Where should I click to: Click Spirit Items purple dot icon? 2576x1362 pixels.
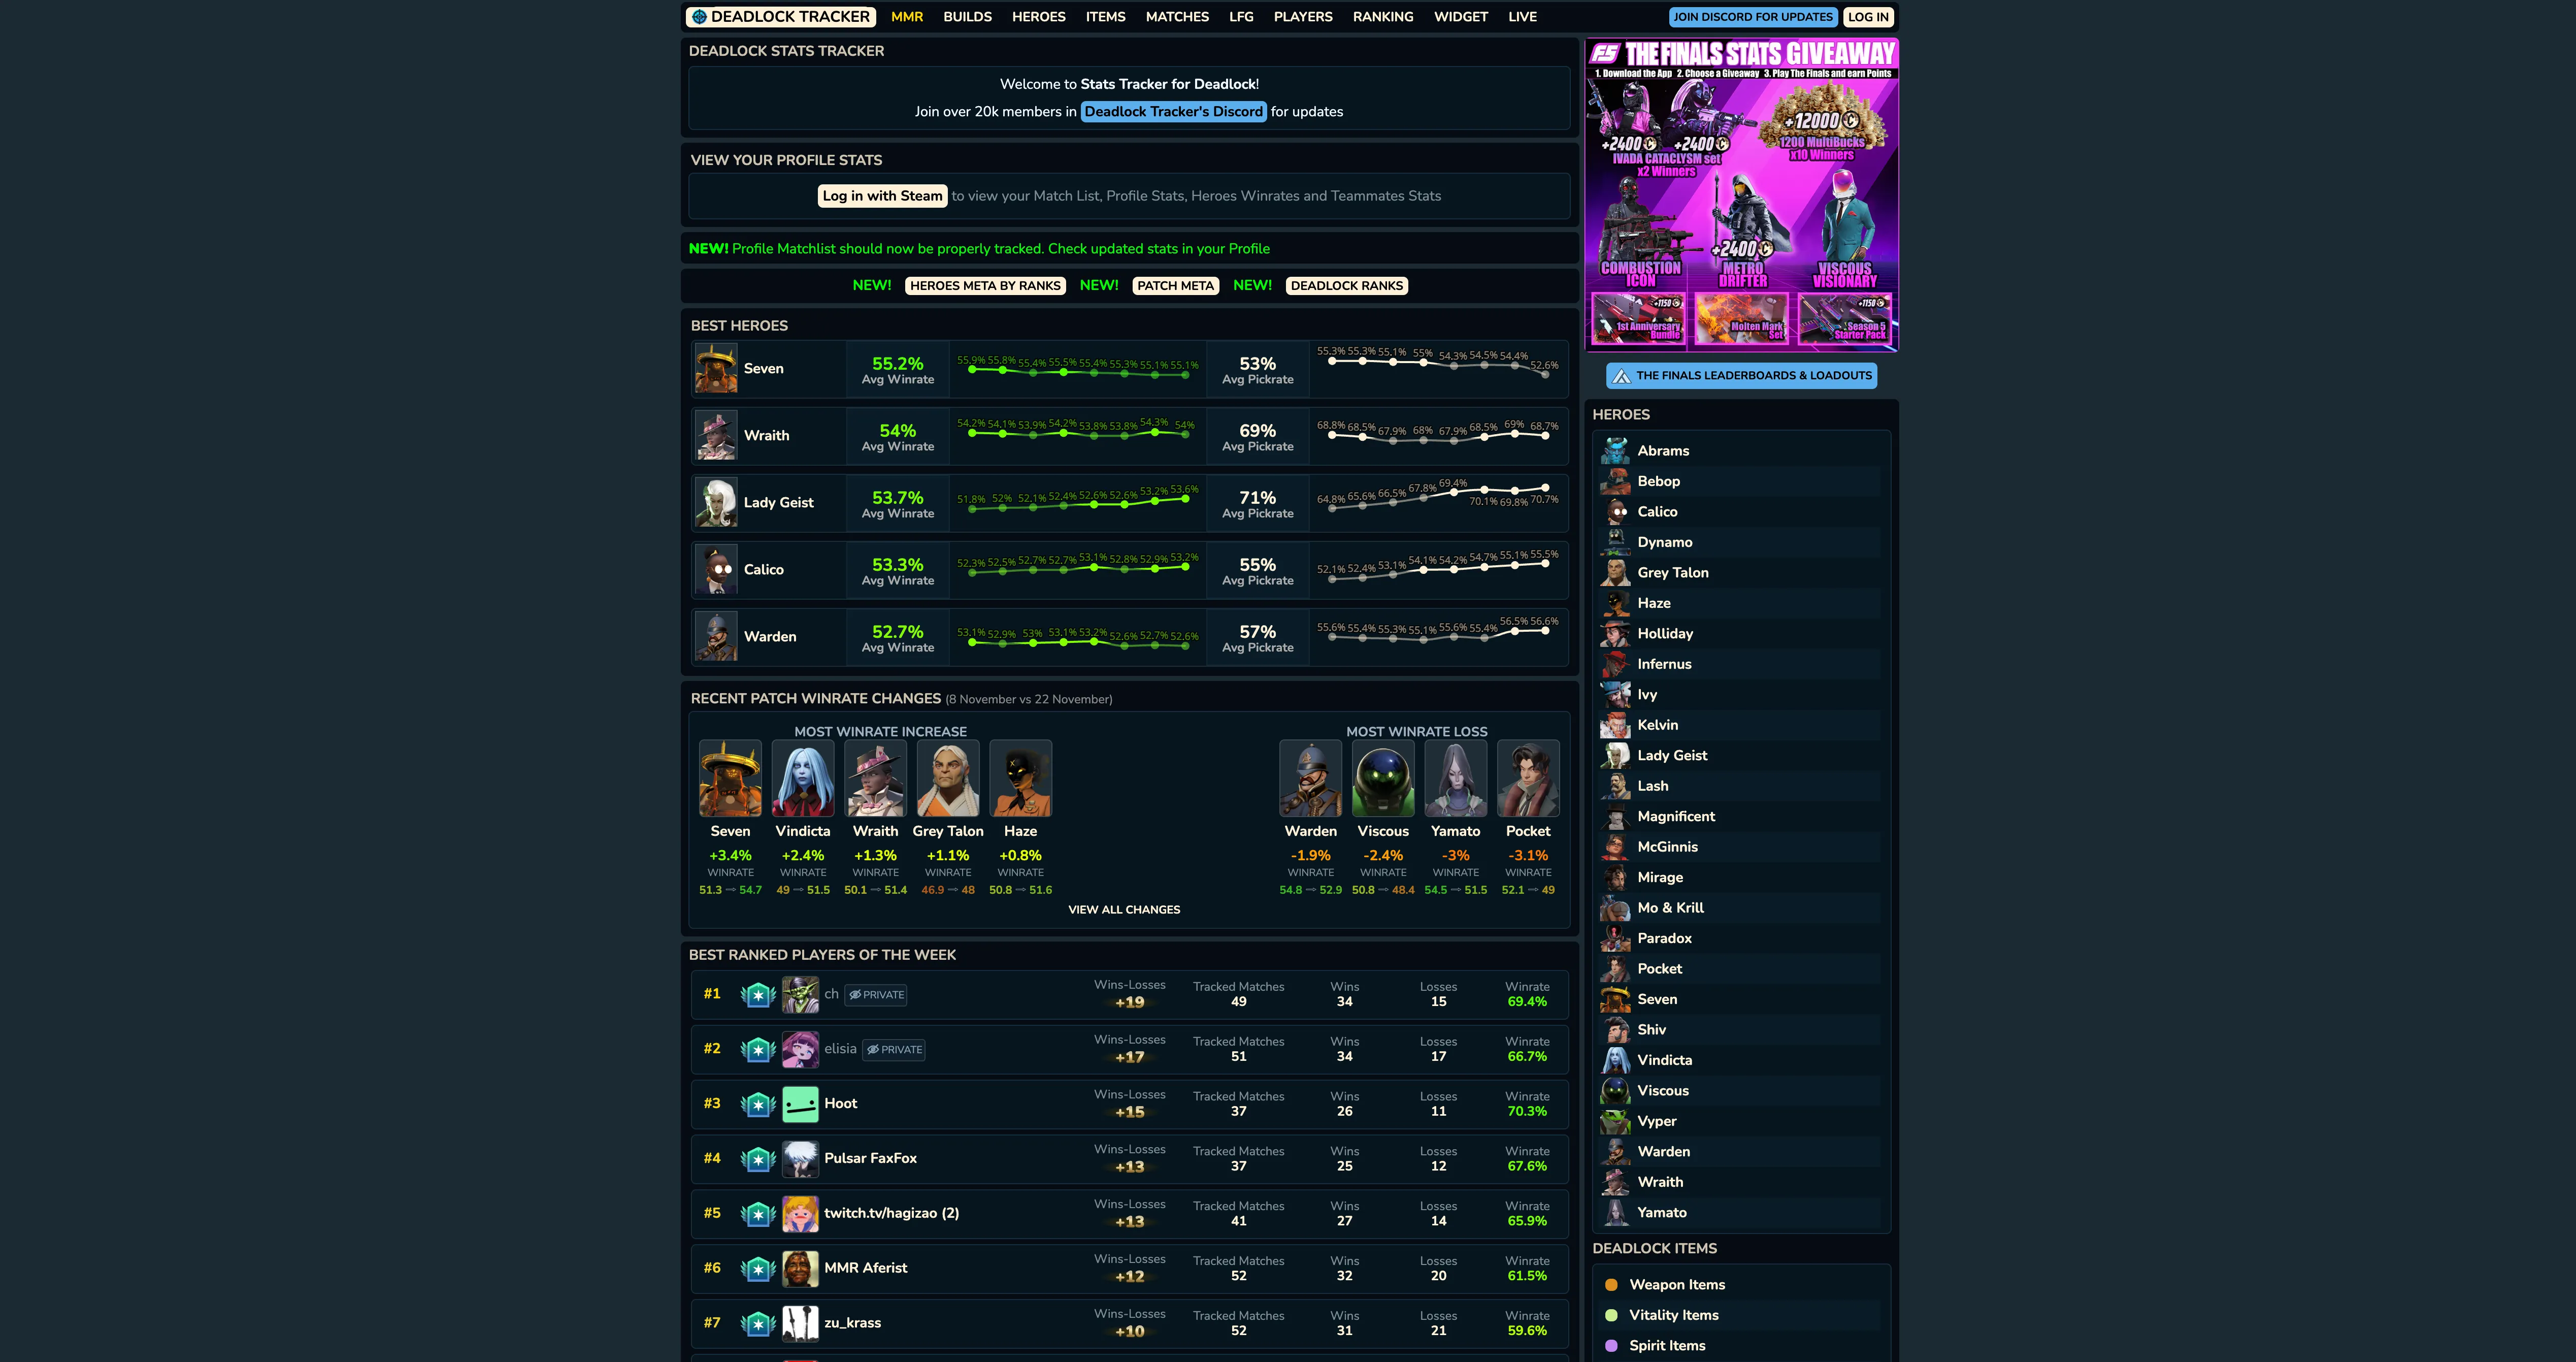(1611, 1346)
